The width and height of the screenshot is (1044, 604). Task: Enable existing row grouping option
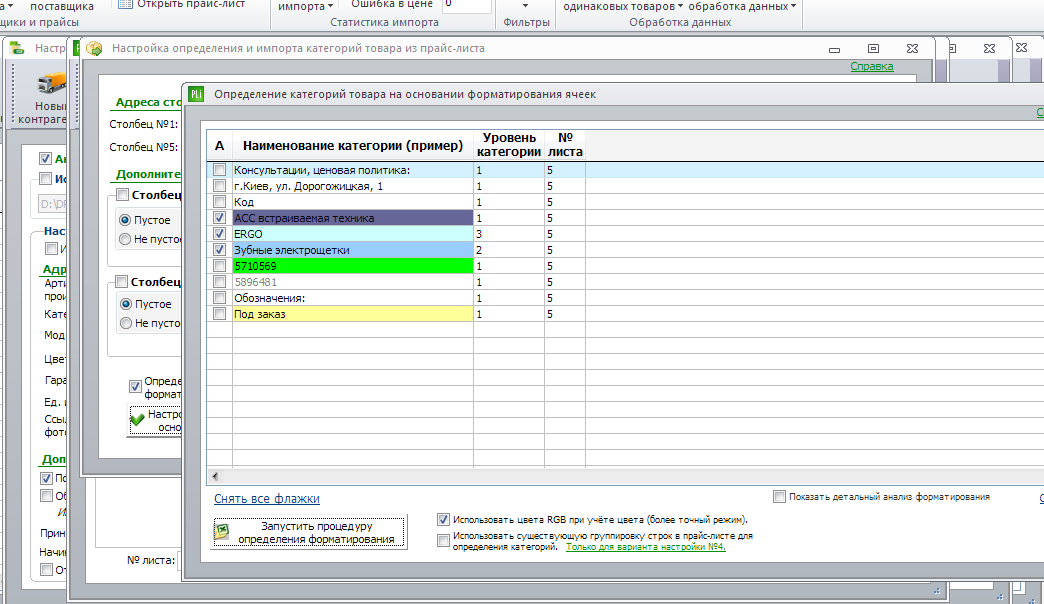click(443, 540)
